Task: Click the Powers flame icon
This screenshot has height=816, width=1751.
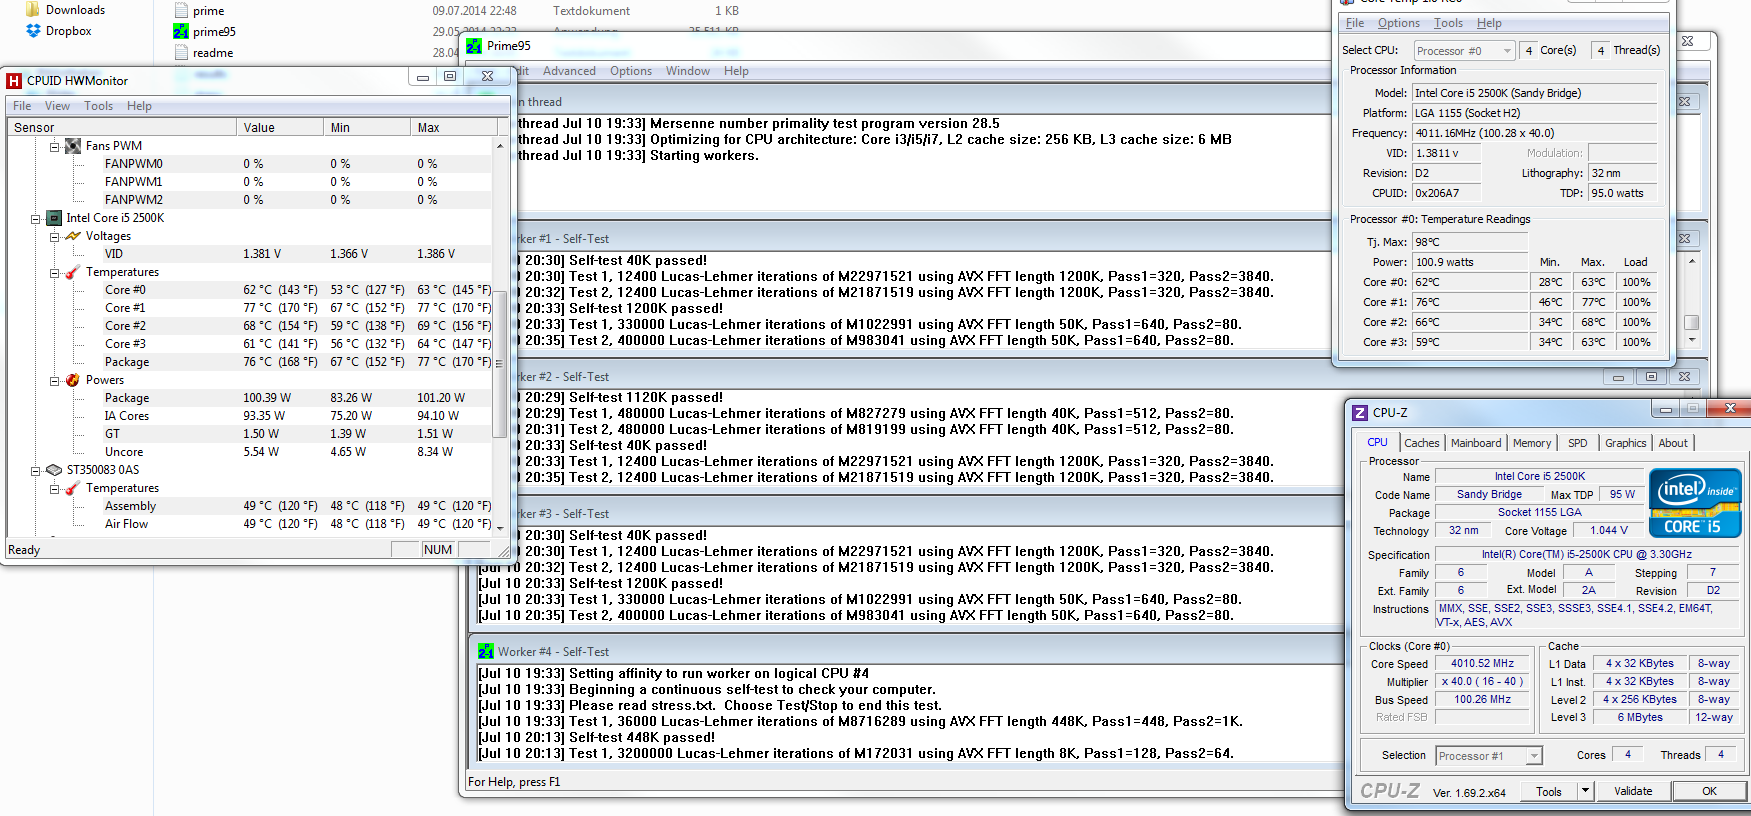Action: [x=73, y=380]
